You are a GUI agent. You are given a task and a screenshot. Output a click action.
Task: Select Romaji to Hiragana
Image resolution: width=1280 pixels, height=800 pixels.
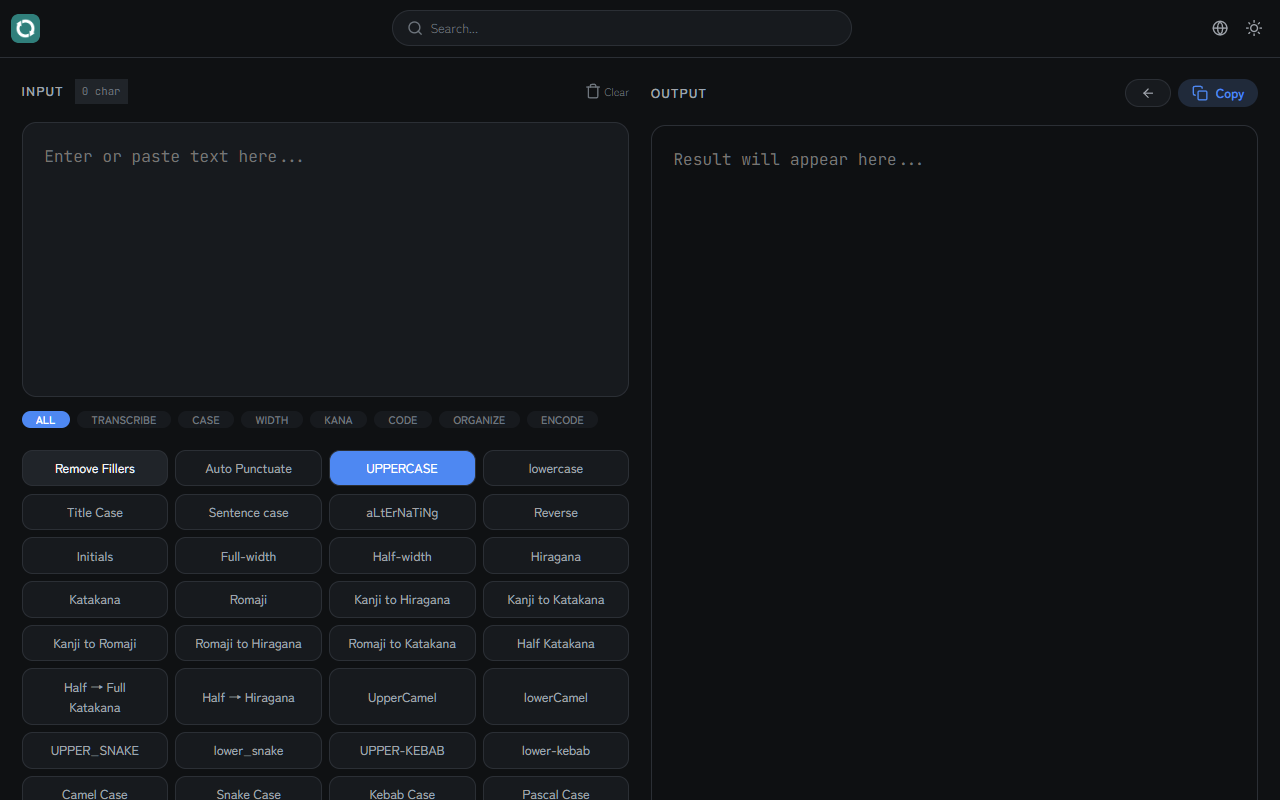pyautogui.click(x=248, y=643)
